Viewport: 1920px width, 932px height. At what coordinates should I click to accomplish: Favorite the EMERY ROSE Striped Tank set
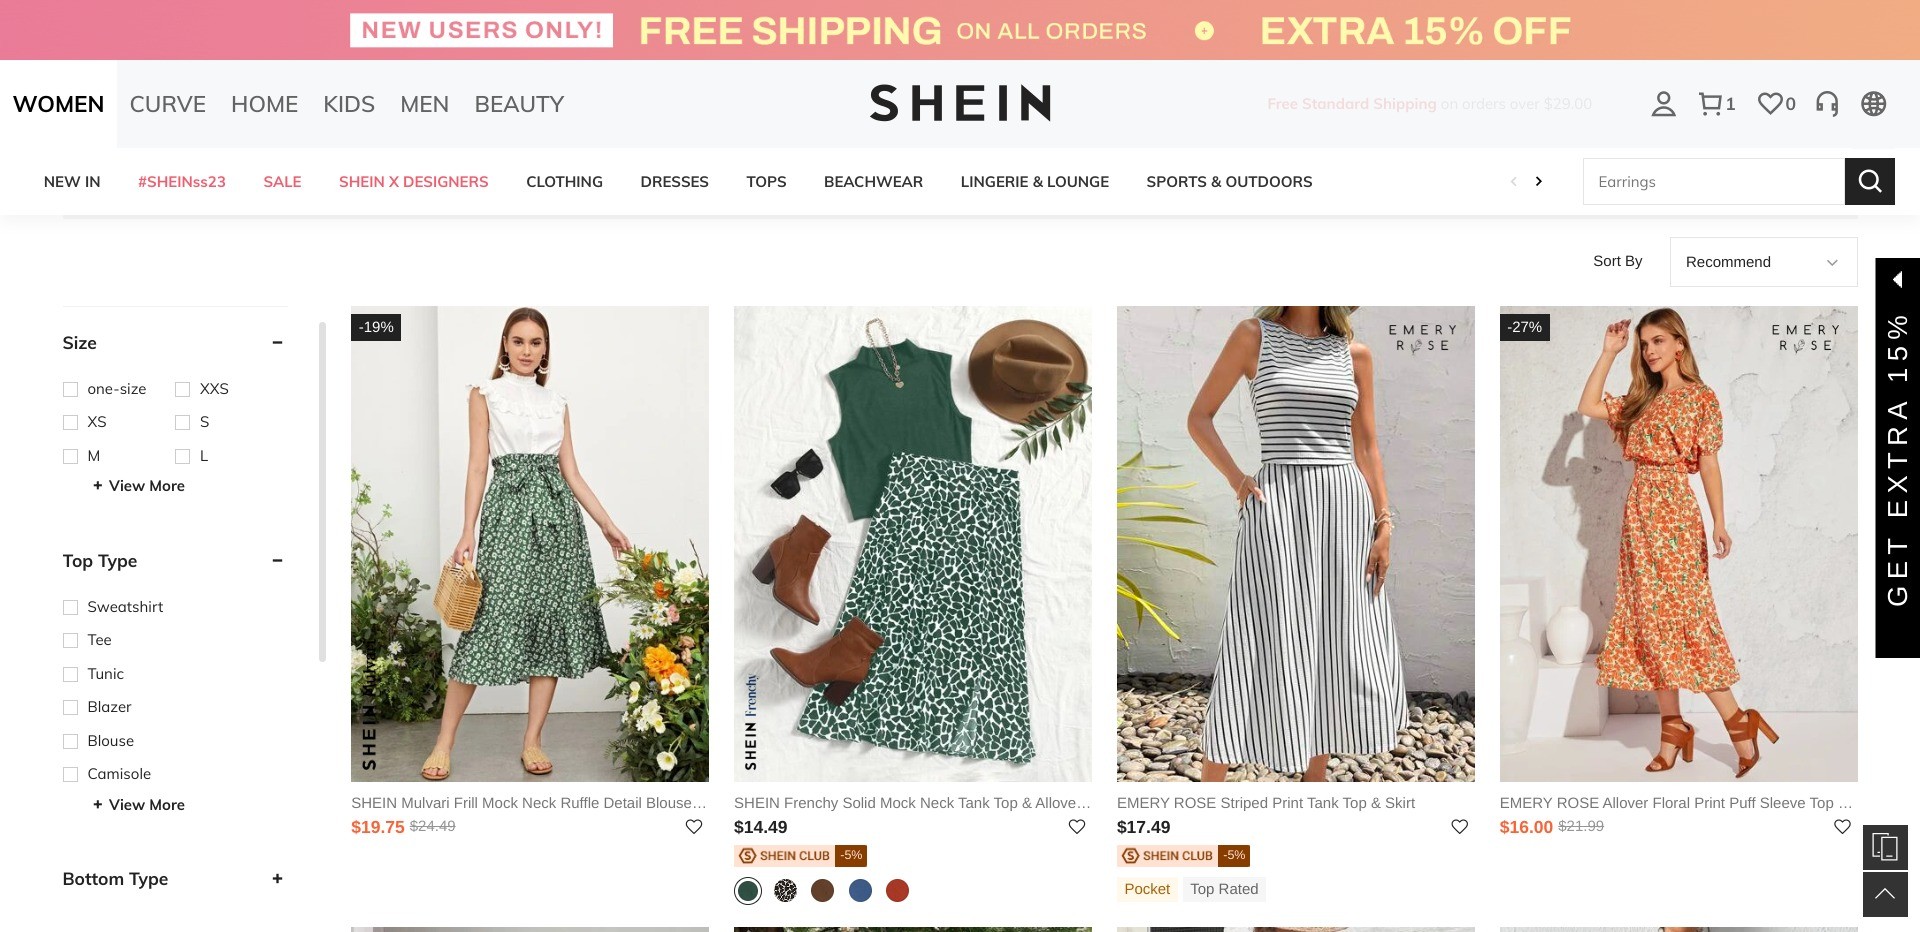tap(1459, 827)
